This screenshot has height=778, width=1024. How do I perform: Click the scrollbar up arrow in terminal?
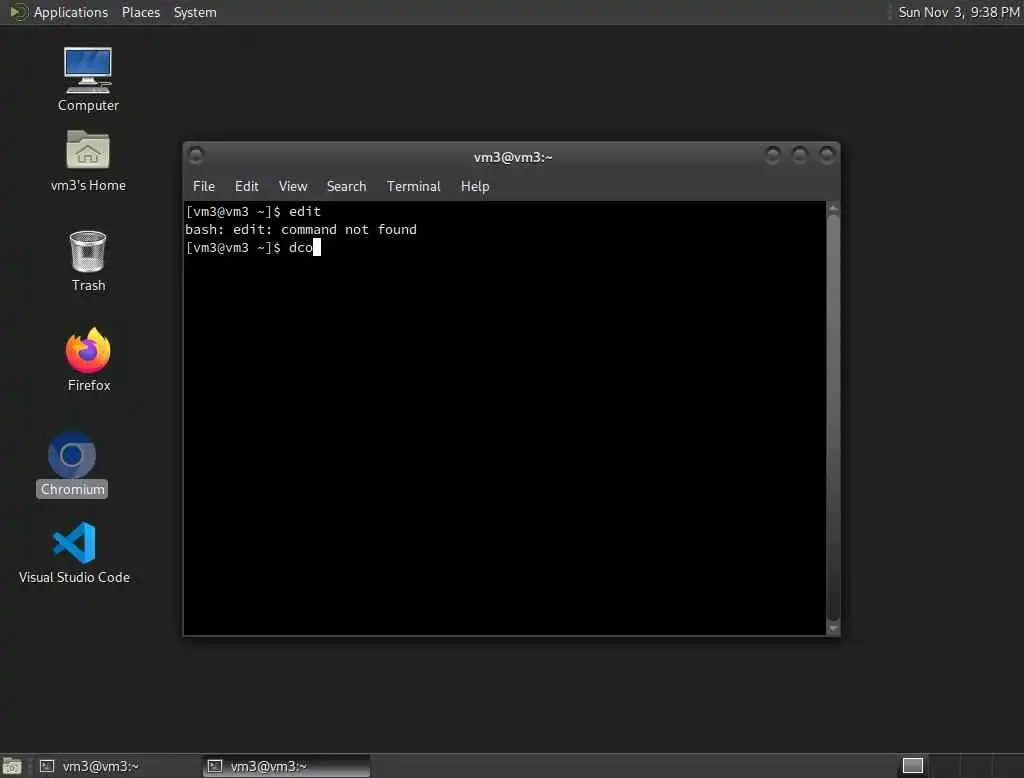click(x=833, y=208)
